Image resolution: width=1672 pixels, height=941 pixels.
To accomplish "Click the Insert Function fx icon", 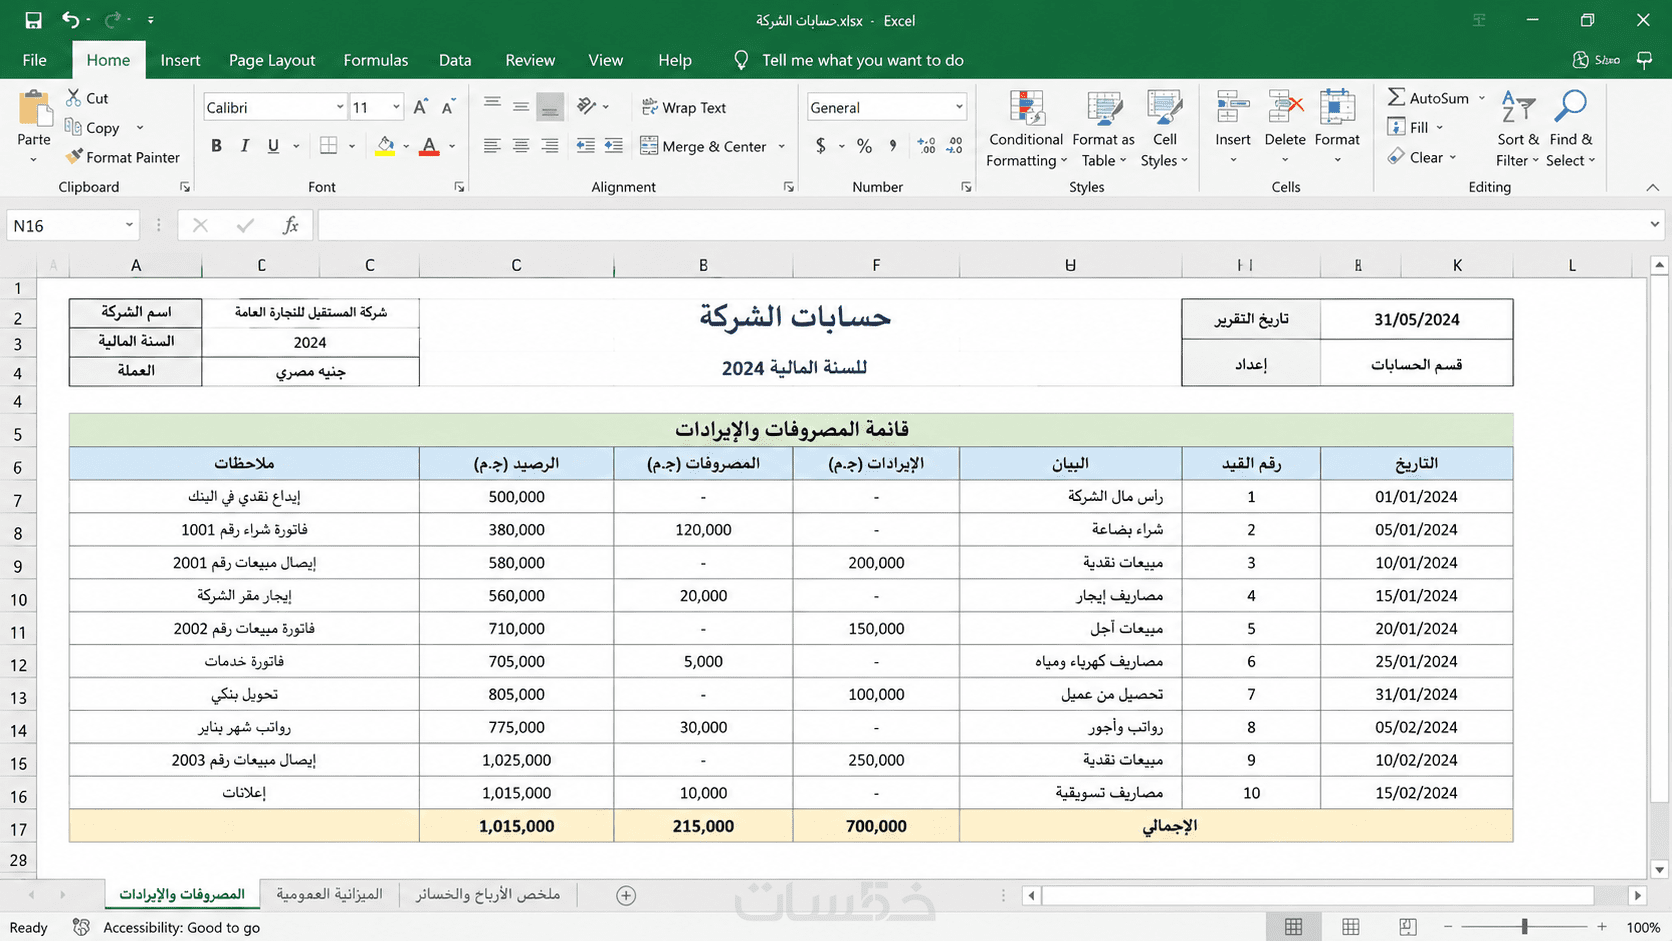I will (x=290, y=225).
